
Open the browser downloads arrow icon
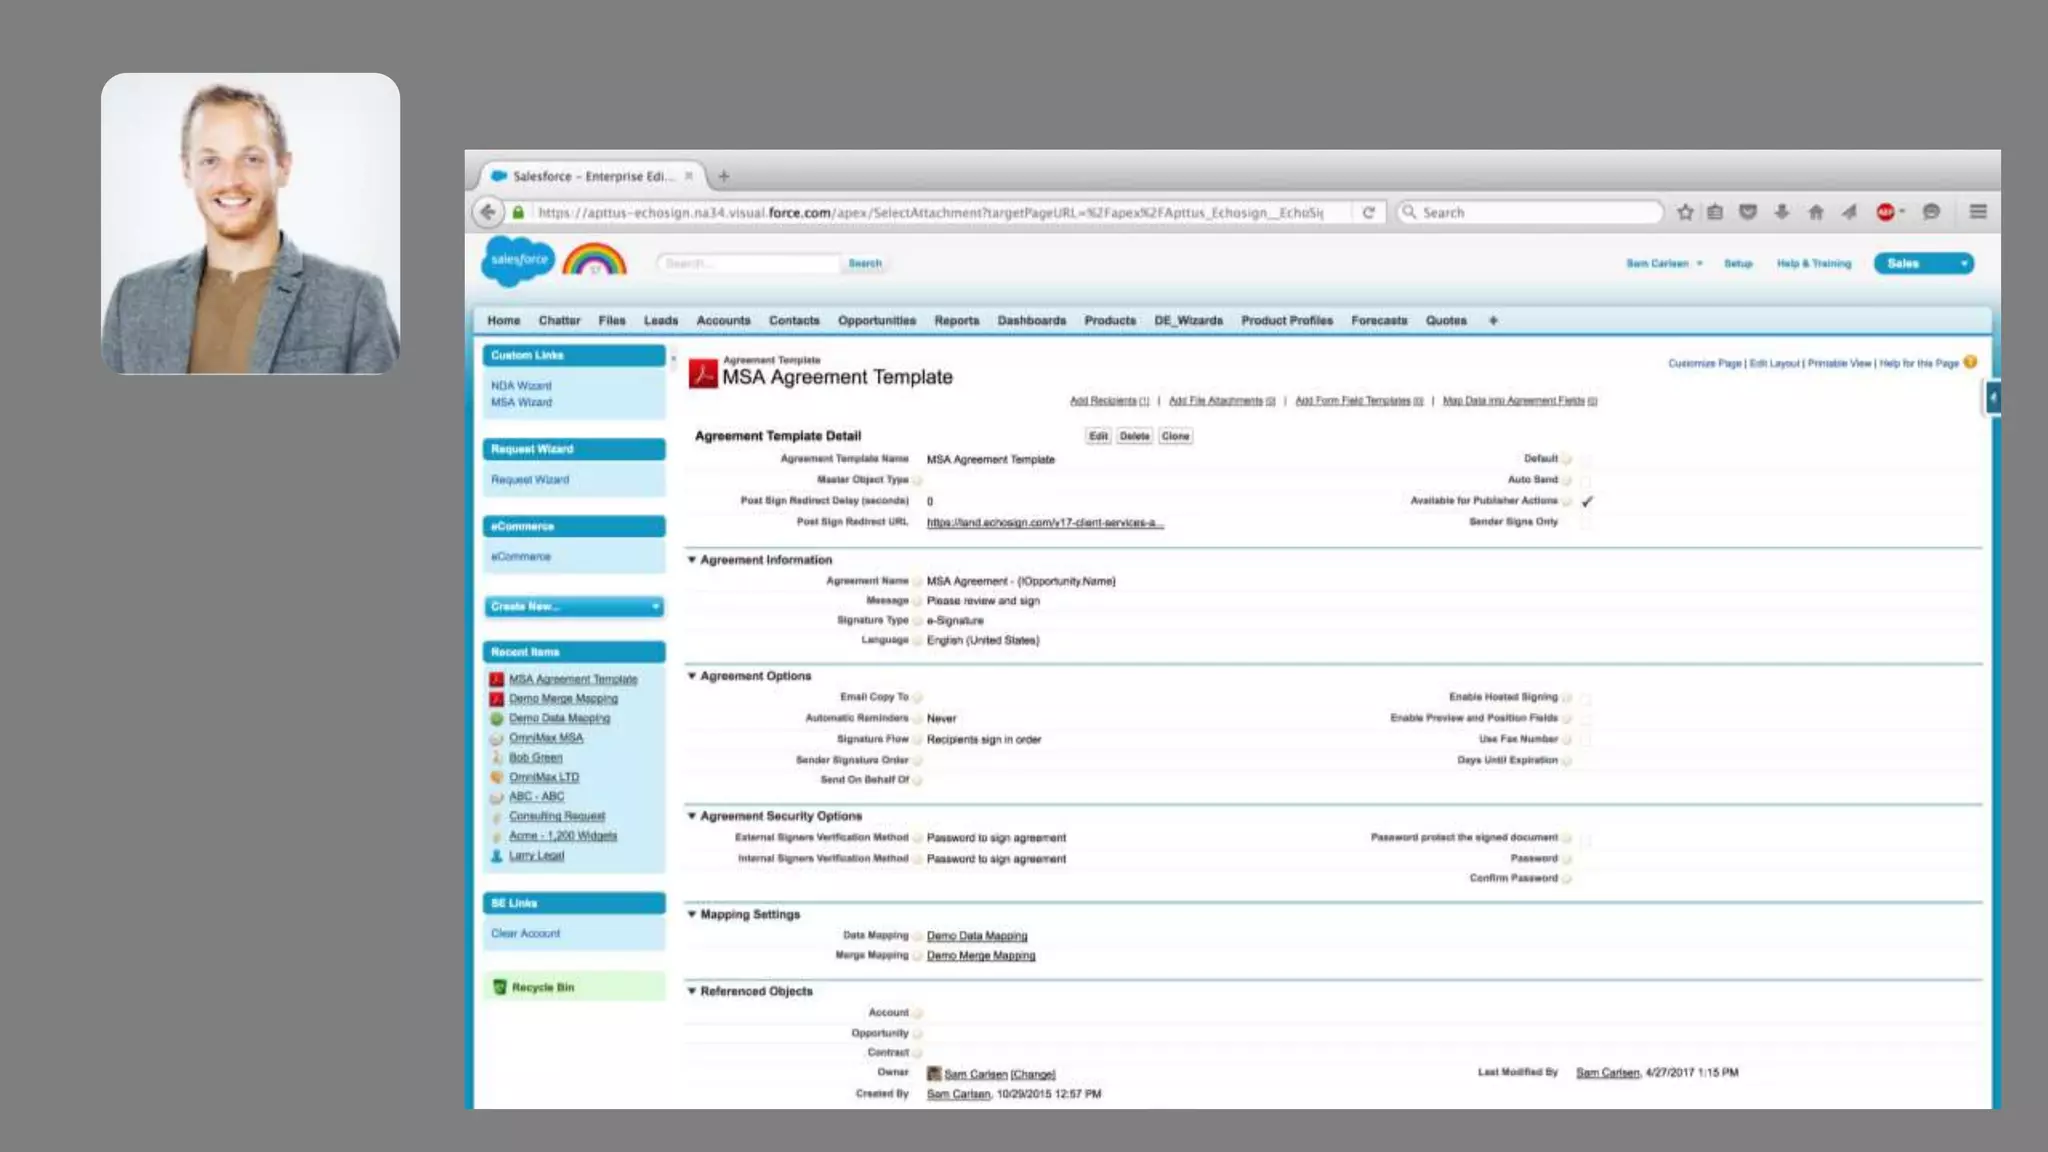tap(1782, 212)
